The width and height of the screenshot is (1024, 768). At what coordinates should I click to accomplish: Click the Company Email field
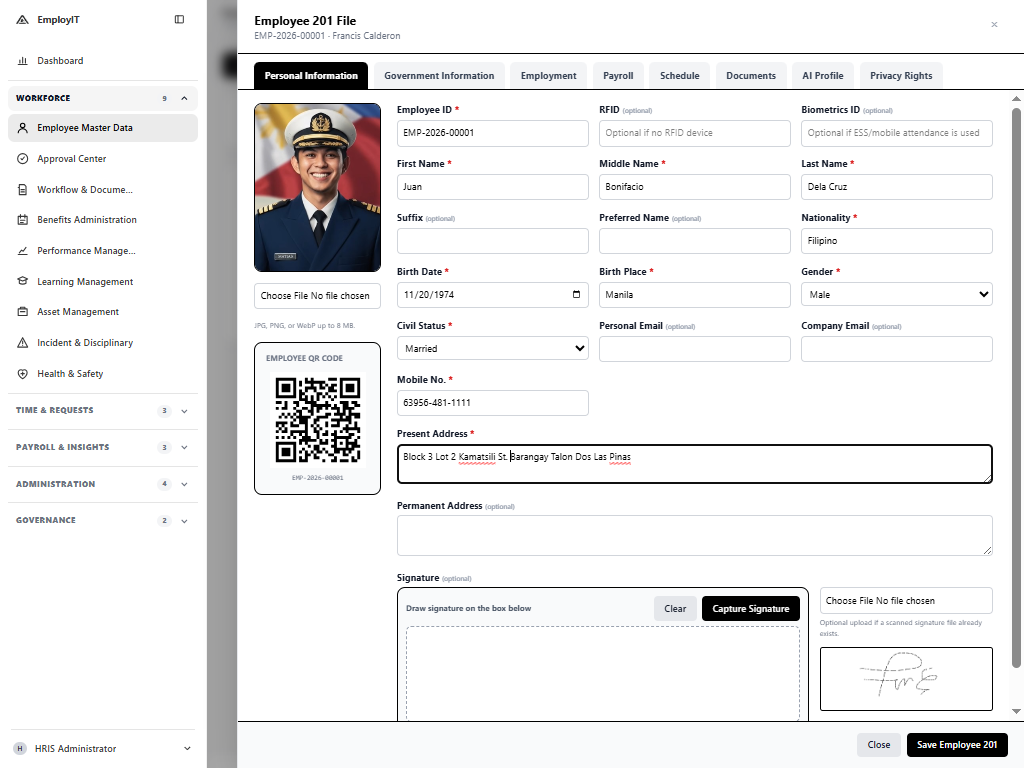[897, 349]
